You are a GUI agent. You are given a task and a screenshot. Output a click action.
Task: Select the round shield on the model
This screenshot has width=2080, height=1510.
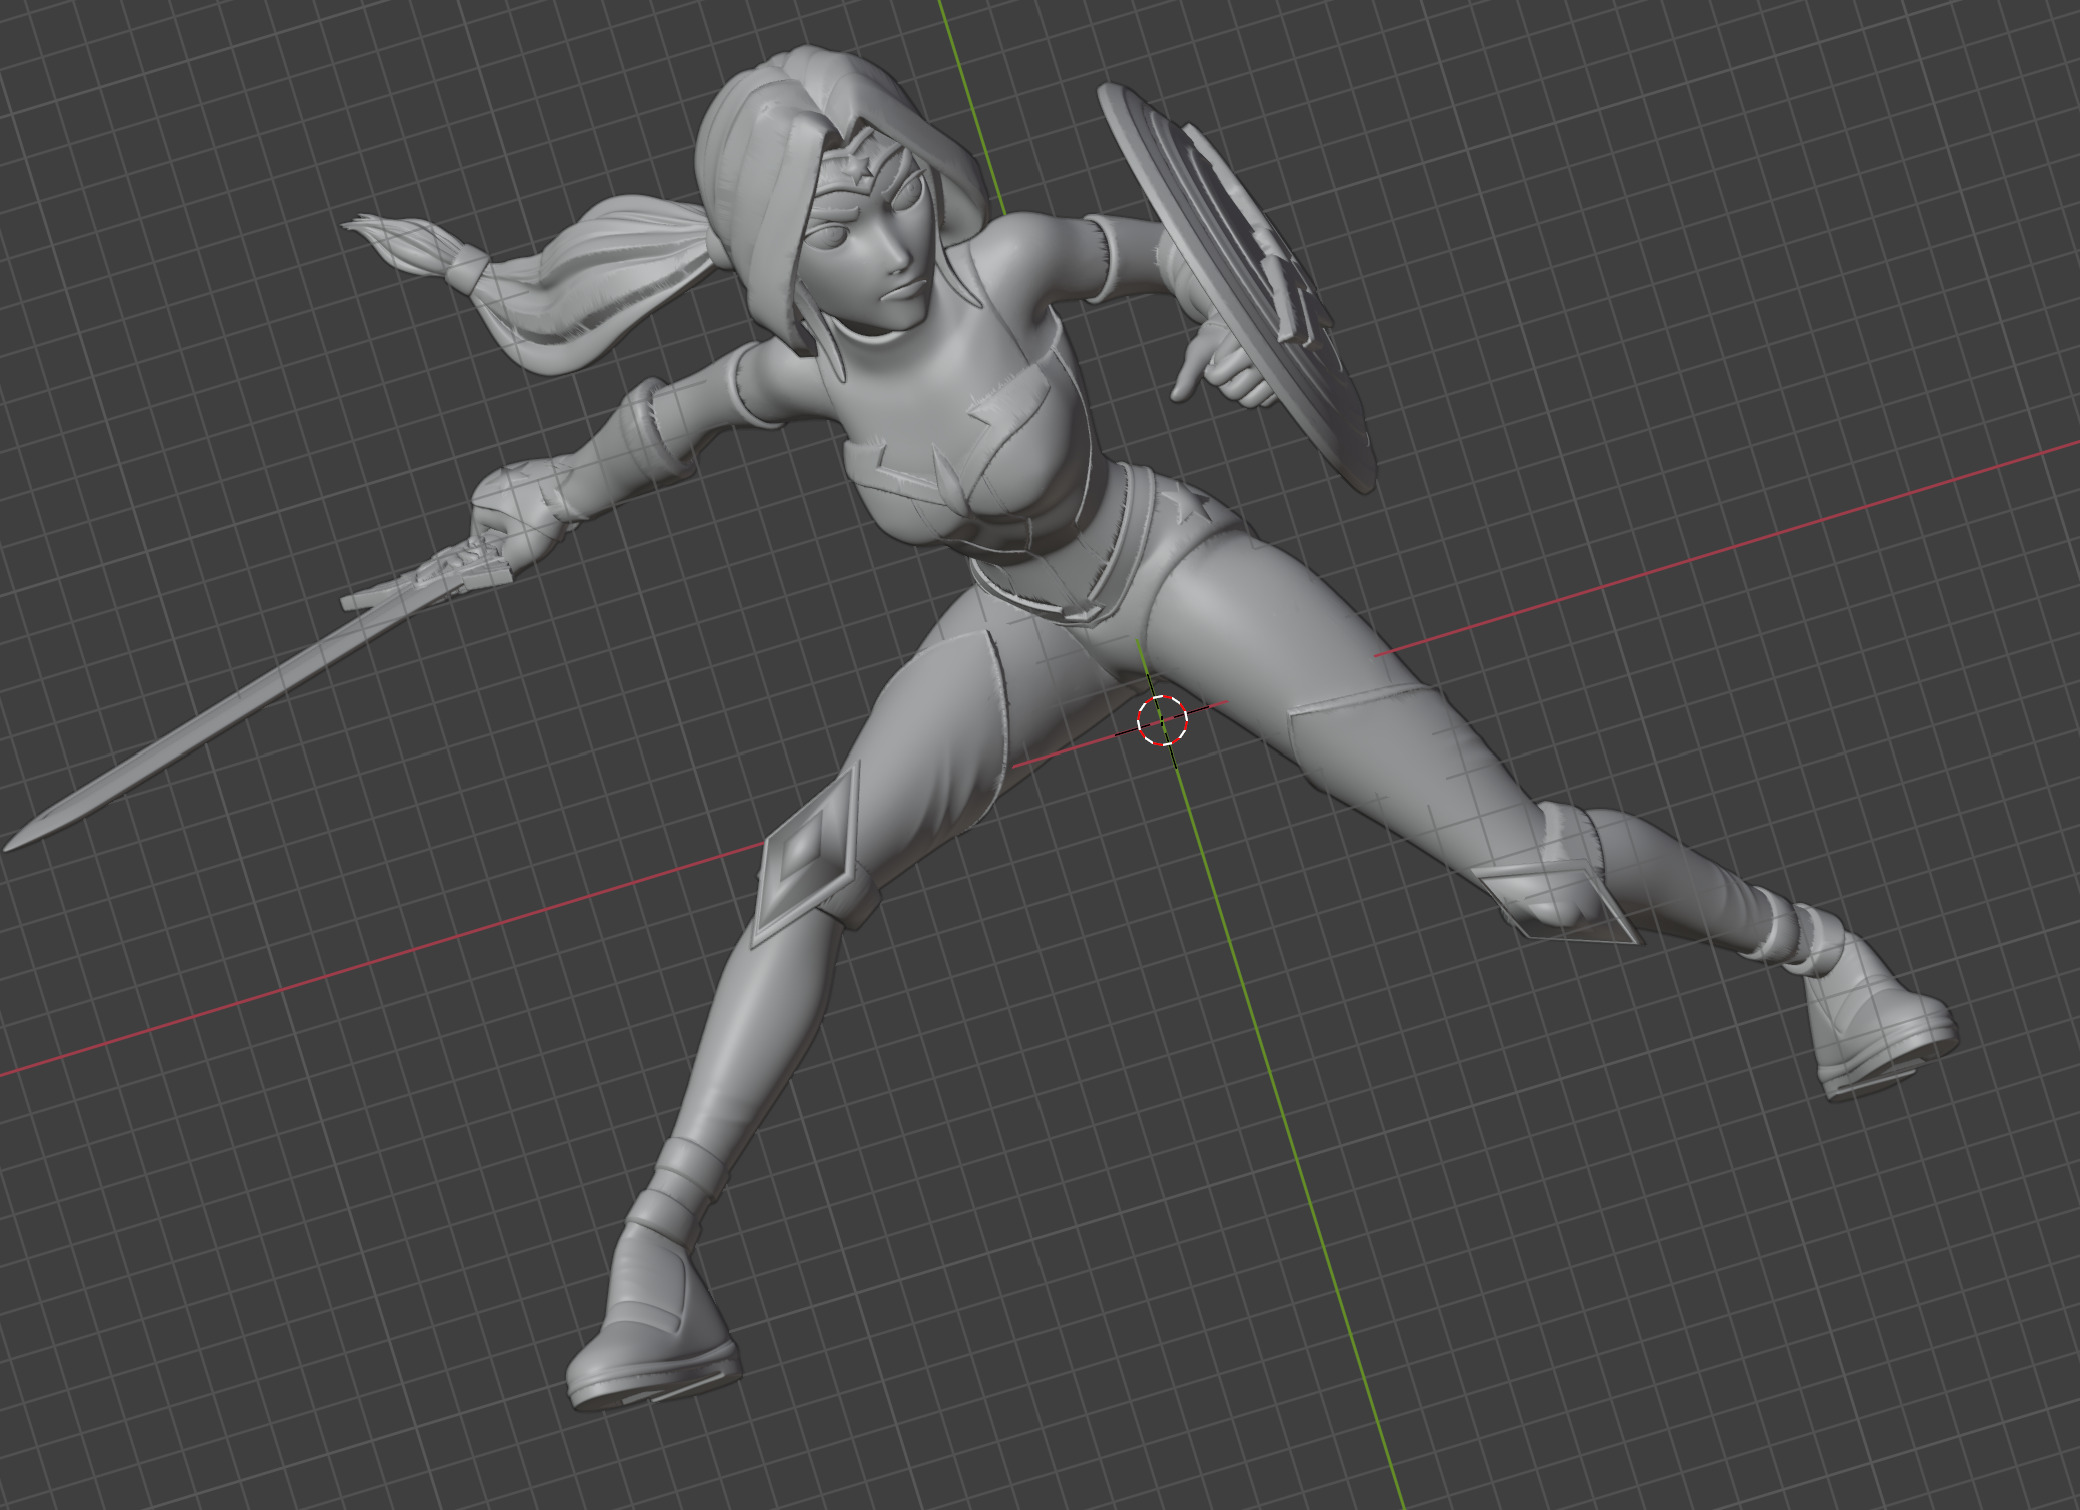click(x=1237, y=287)
